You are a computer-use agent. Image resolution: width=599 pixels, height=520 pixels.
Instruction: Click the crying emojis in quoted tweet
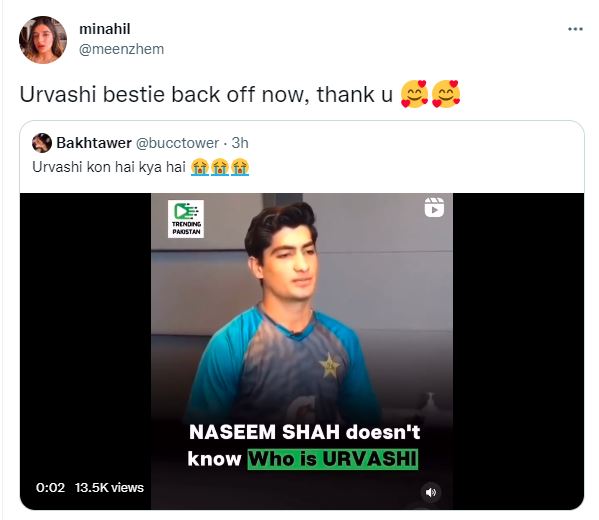[x=220, y=167]
